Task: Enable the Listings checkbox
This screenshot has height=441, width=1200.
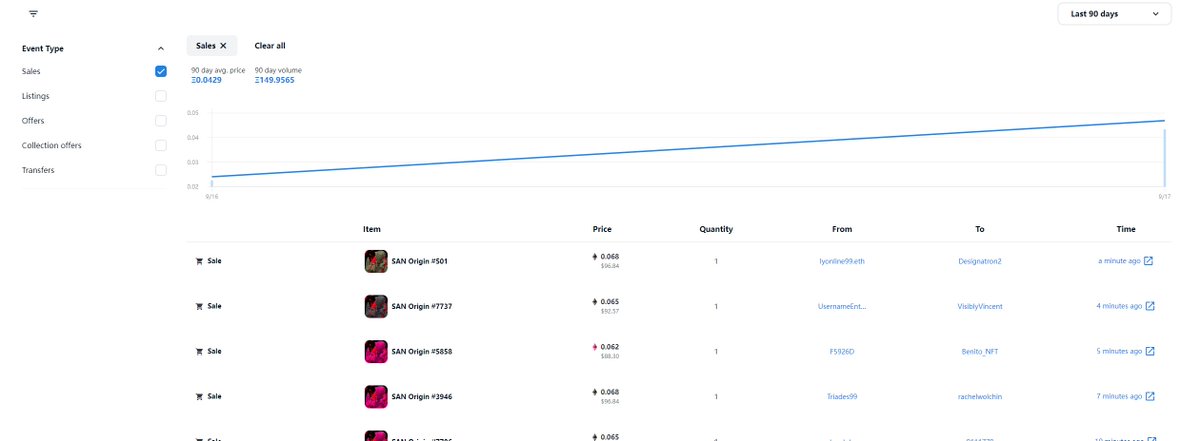Action: [160, 96]
